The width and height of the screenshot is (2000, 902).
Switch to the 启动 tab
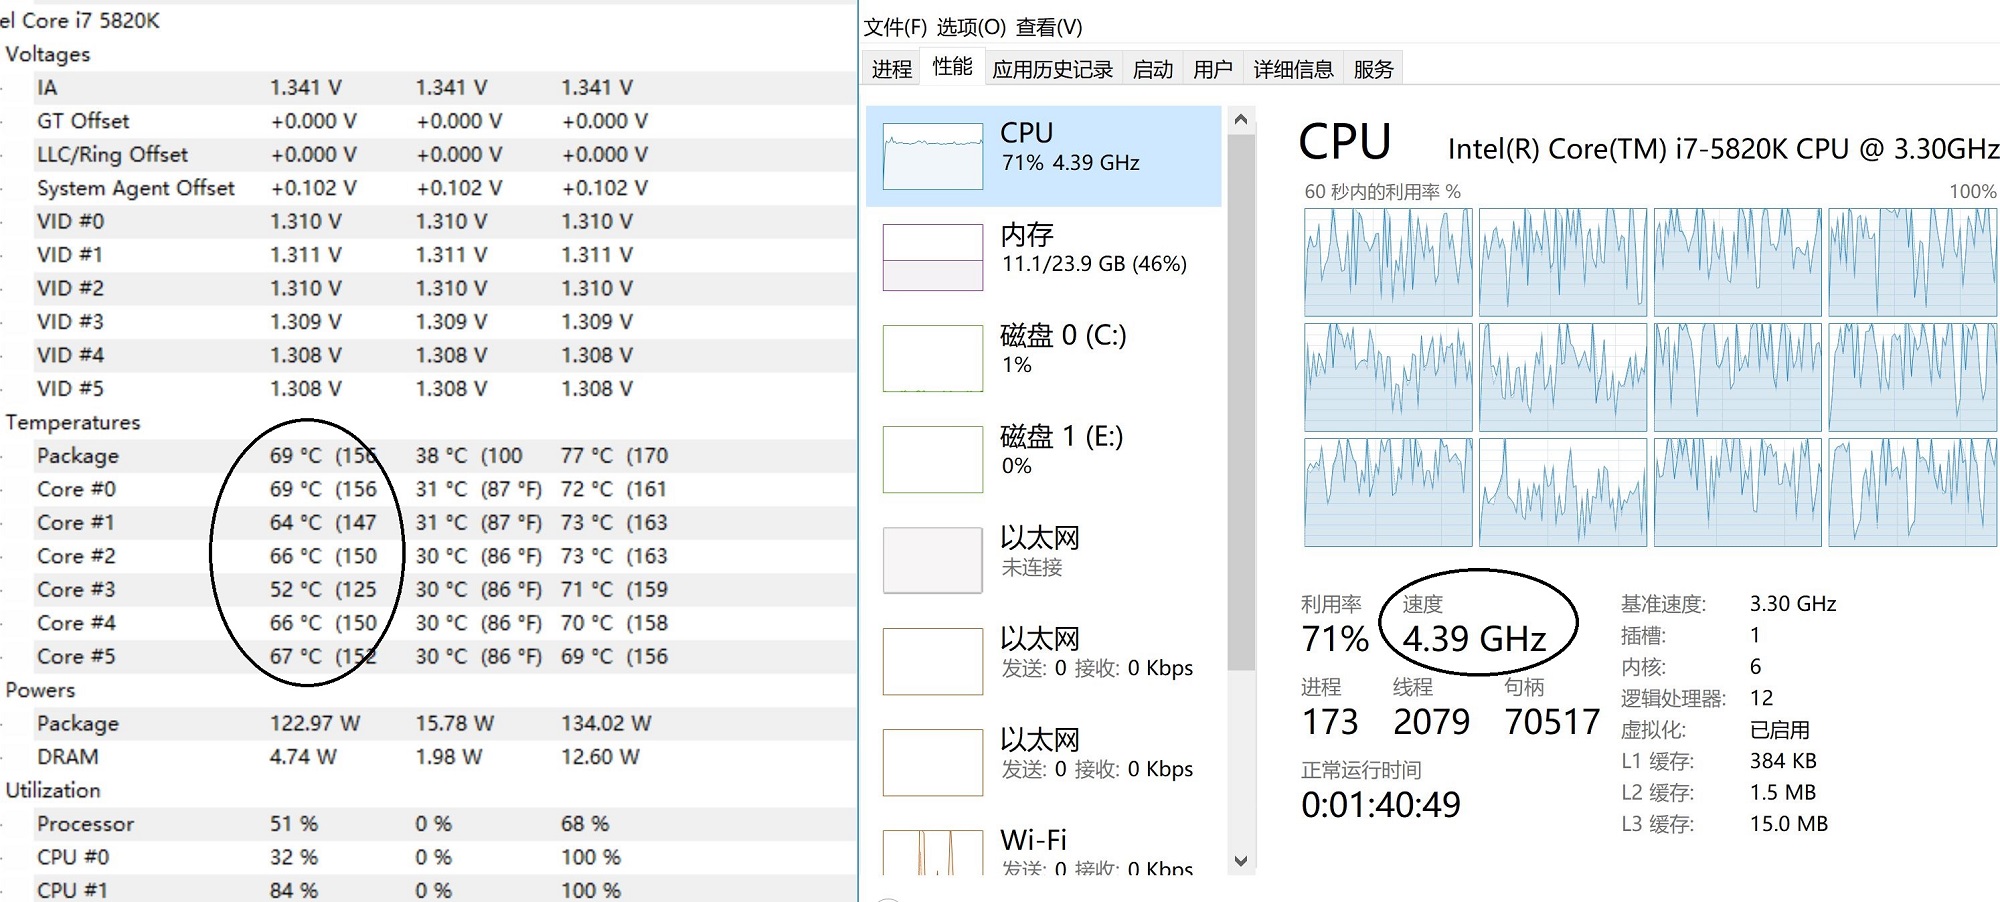(x=1152, y=68)
